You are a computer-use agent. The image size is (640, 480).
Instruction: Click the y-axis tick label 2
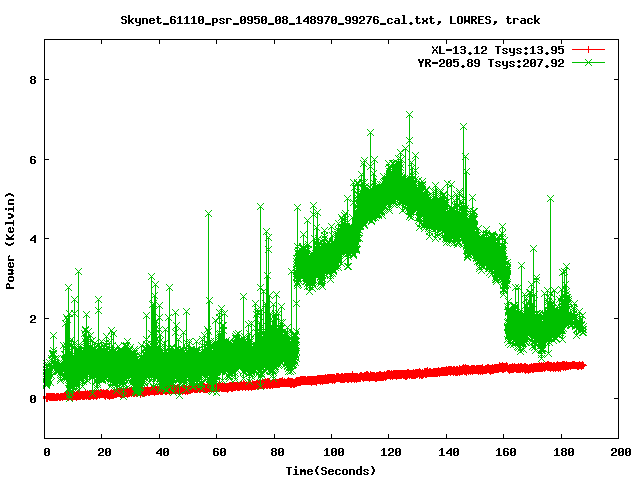coord(33,319)
